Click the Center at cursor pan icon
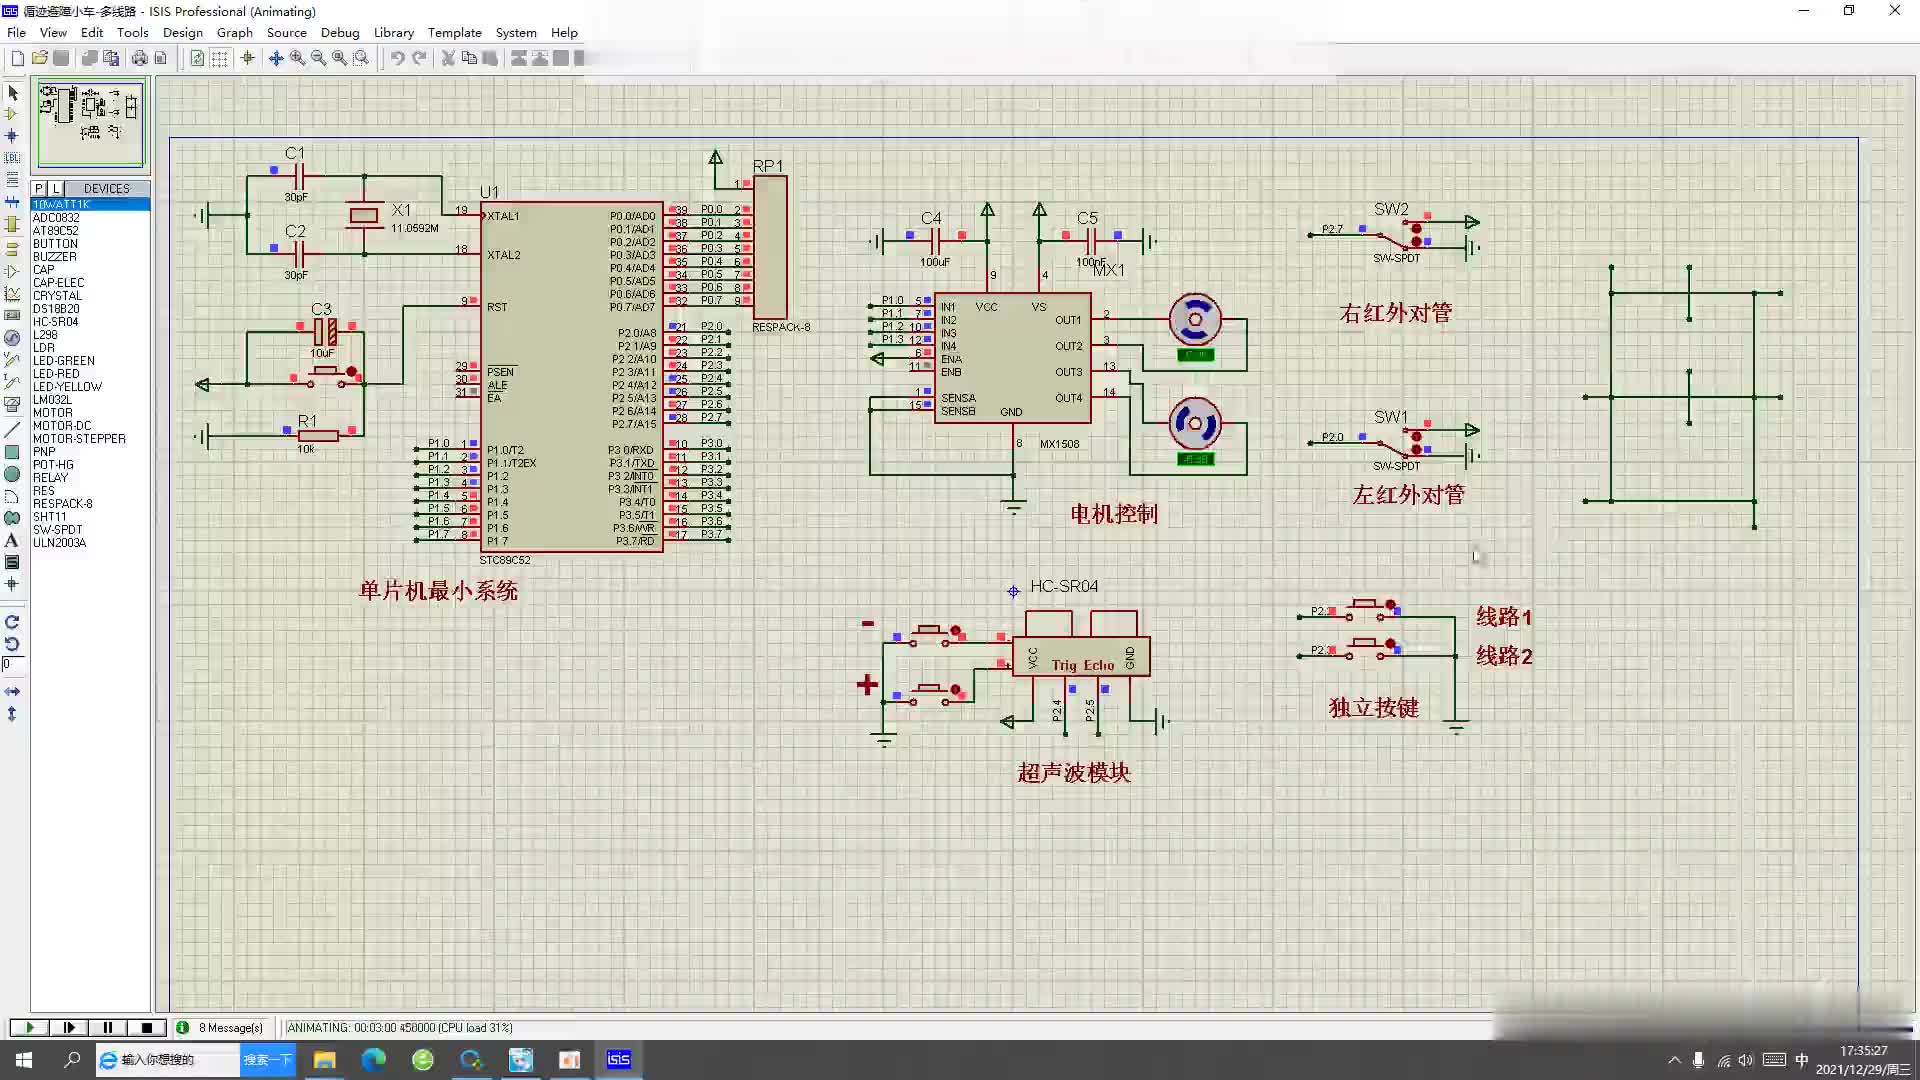The width and height of the screenshot is (1920, 1080). [276, 58]
